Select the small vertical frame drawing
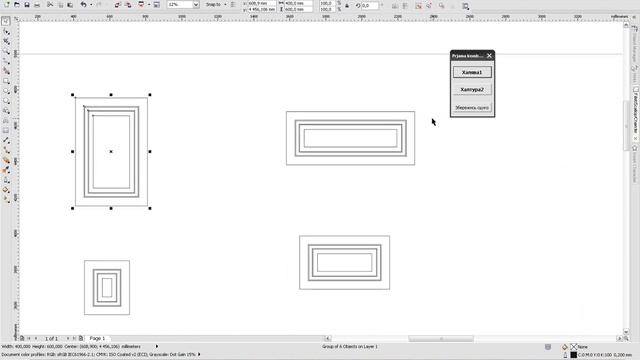 click(x=107, y=287)
